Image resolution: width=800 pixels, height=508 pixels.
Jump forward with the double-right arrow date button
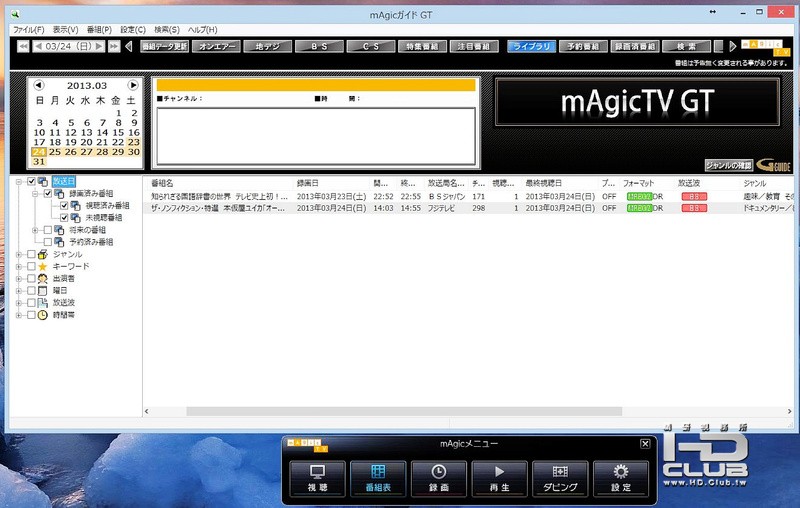pyautogui.click(x=114, y=46)
